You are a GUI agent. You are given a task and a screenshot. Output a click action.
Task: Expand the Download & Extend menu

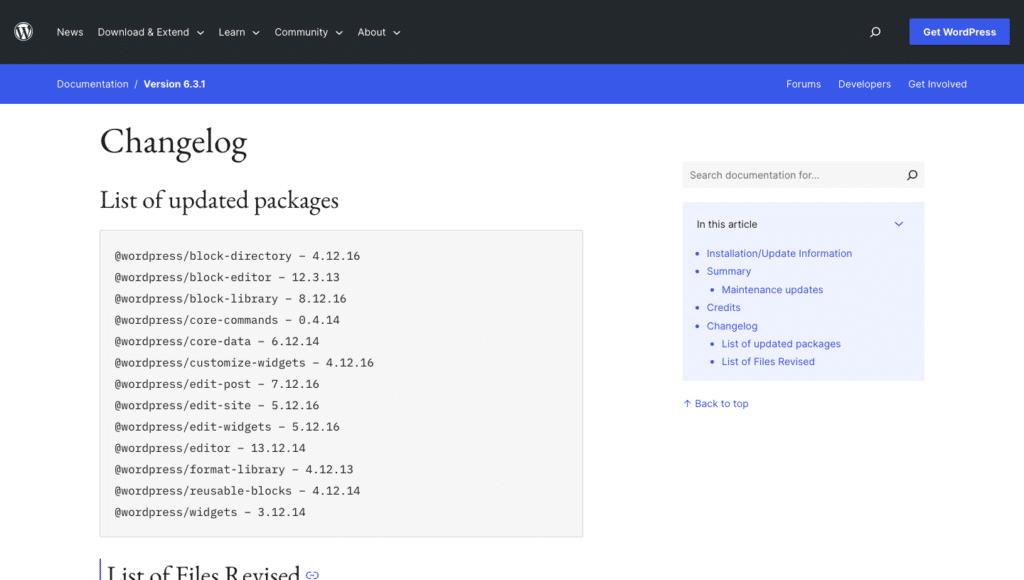pos(151,32)
